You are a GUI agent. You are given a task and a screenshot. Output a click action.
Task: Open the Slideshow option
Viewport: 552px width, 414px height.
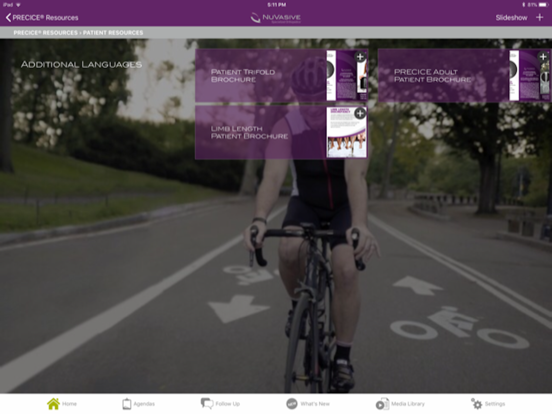point(511,18)
